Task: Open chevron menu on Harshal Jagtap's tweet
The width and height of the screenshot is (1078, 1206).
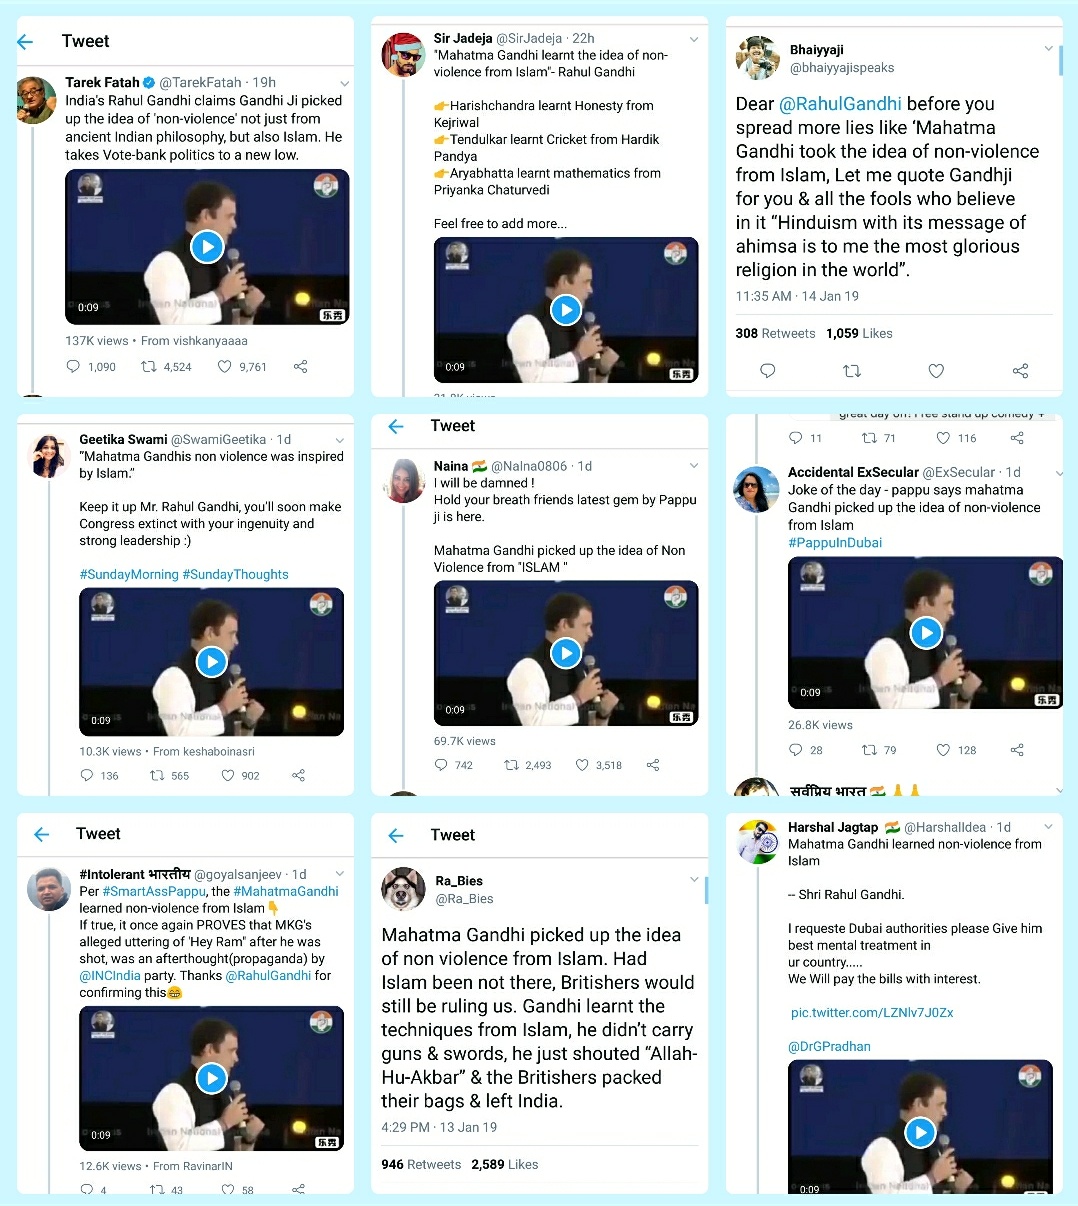Action: [x=1048, y=827]
